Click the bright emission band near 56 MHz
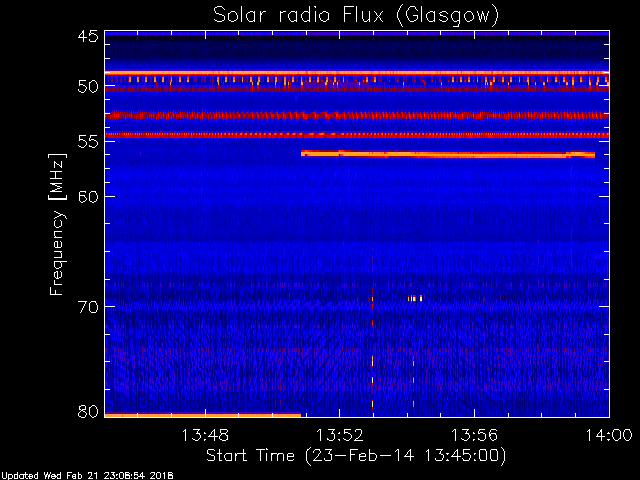This screenshot has width=640, height=480. click(x=448, y=154)
